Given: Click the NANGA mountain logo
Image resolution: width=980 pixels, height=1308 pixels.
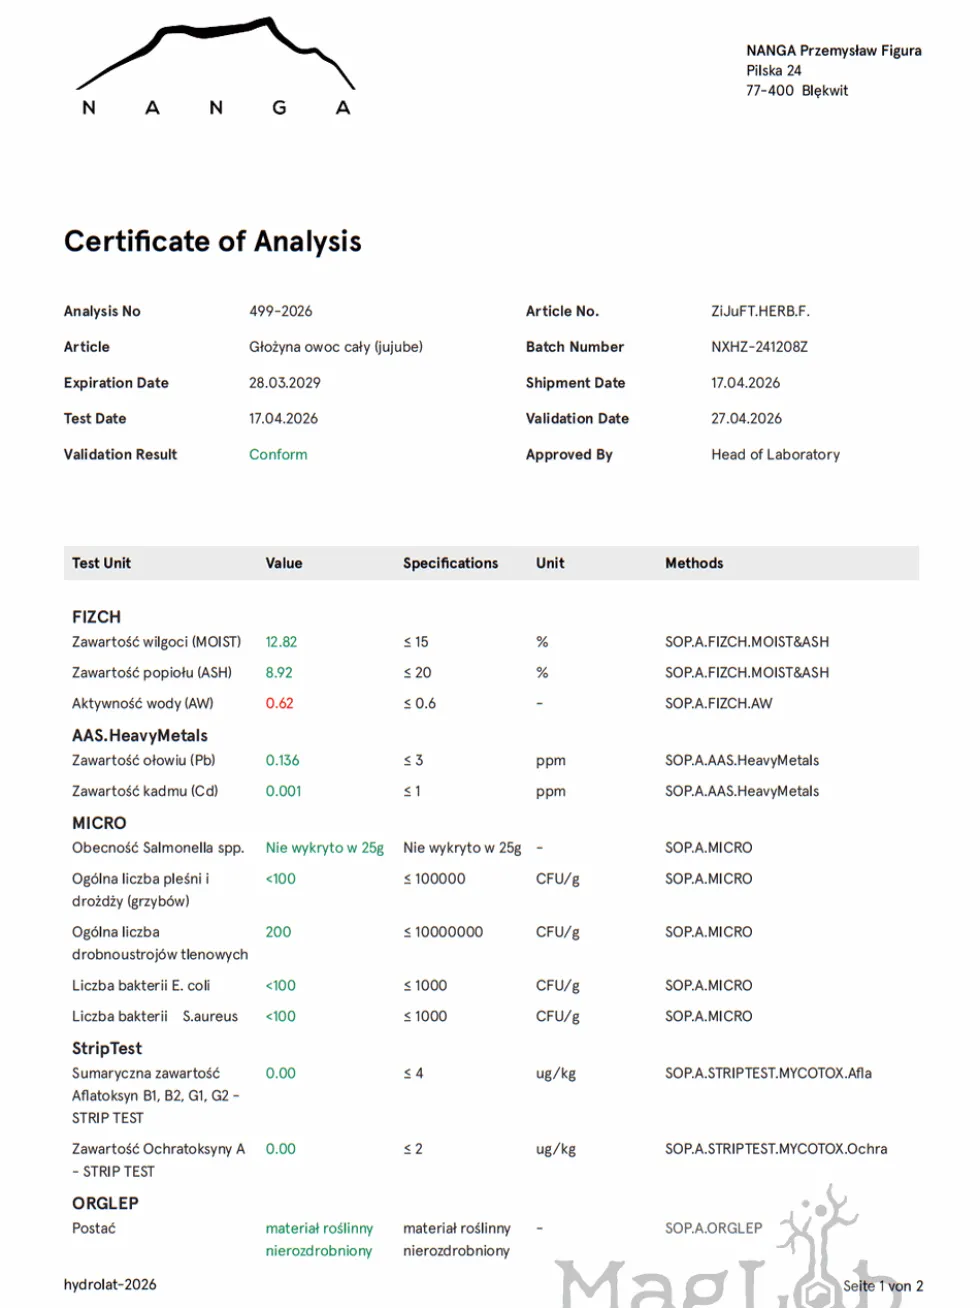Looking at the screenshot, I should point(215,68).
